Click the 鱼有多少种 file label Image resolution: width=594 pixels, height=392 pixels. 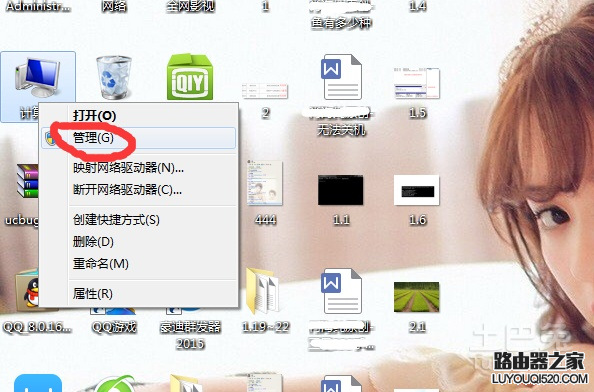tap(341, 23)
